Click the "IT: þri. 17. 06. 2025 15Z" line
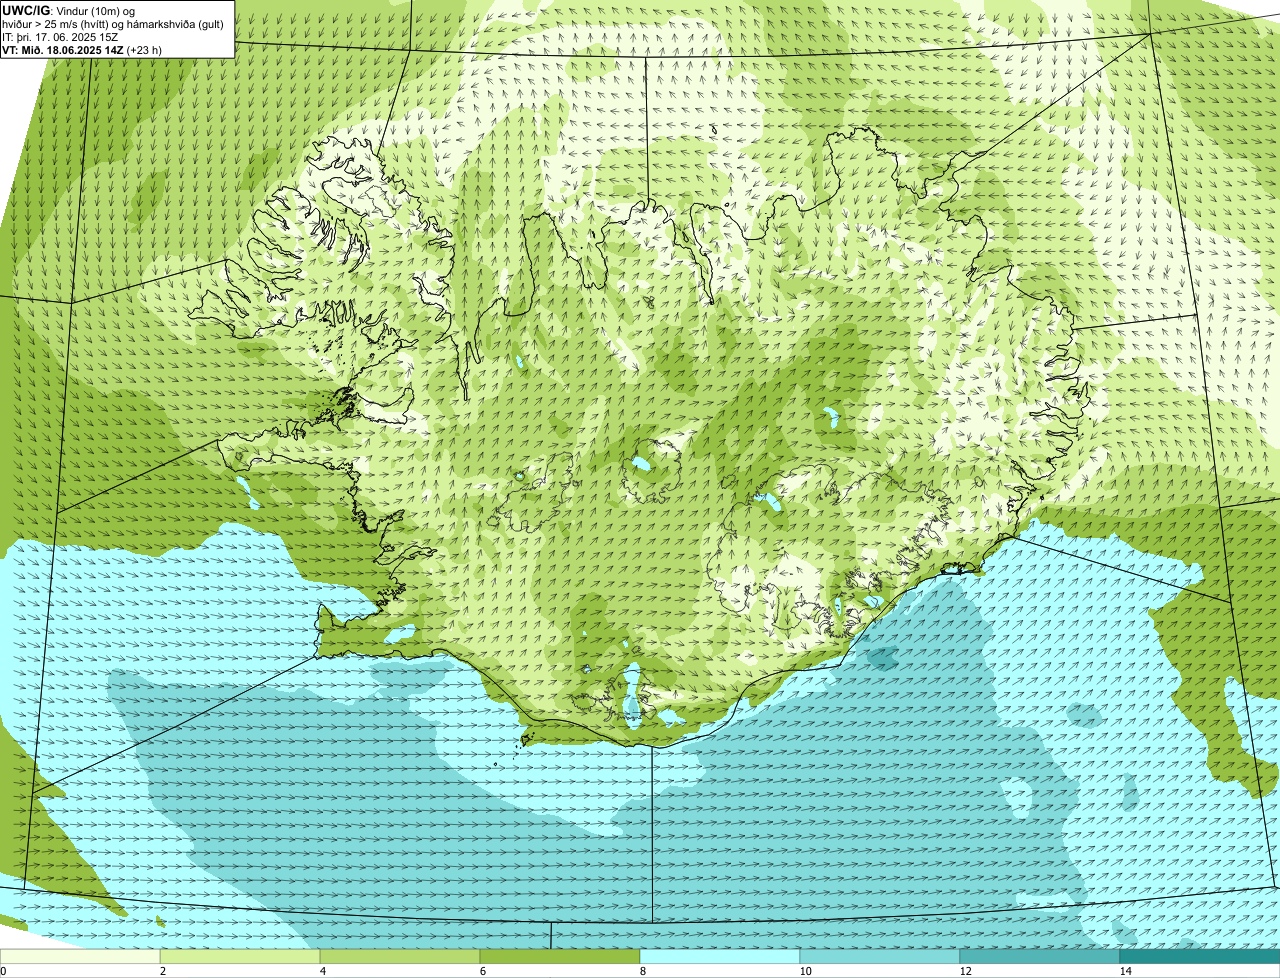1280x978 pixels. tap(62, 37)
